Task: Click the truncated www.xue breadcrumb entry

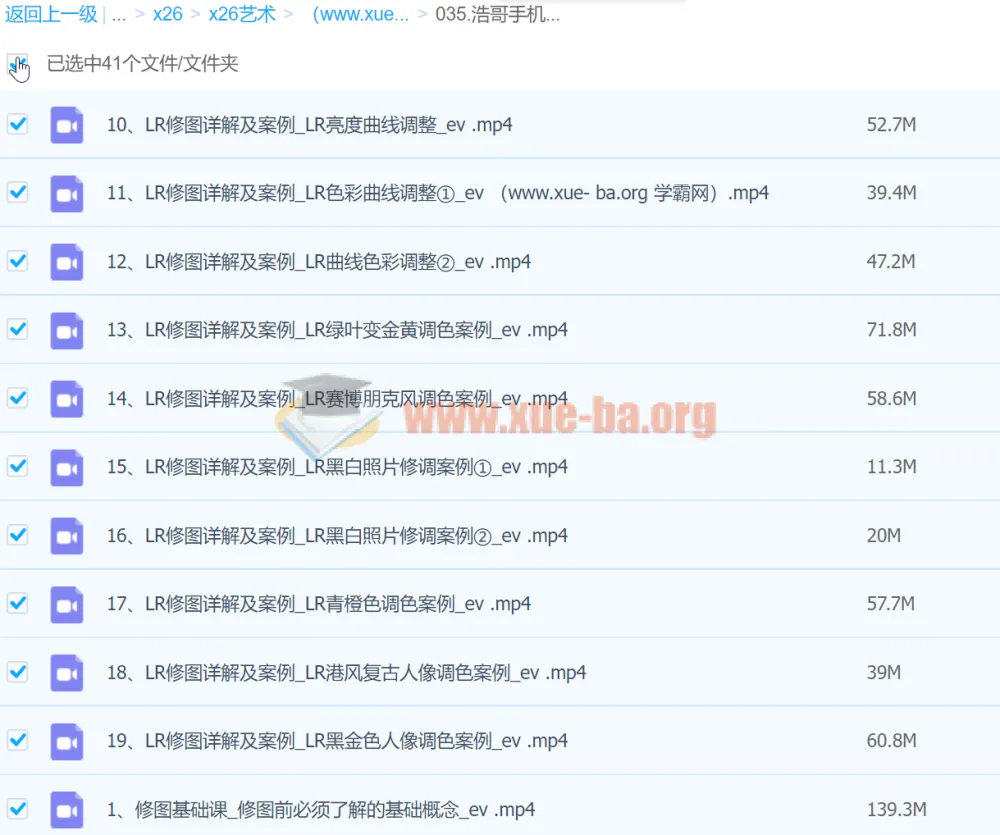Action: [361, 15]
